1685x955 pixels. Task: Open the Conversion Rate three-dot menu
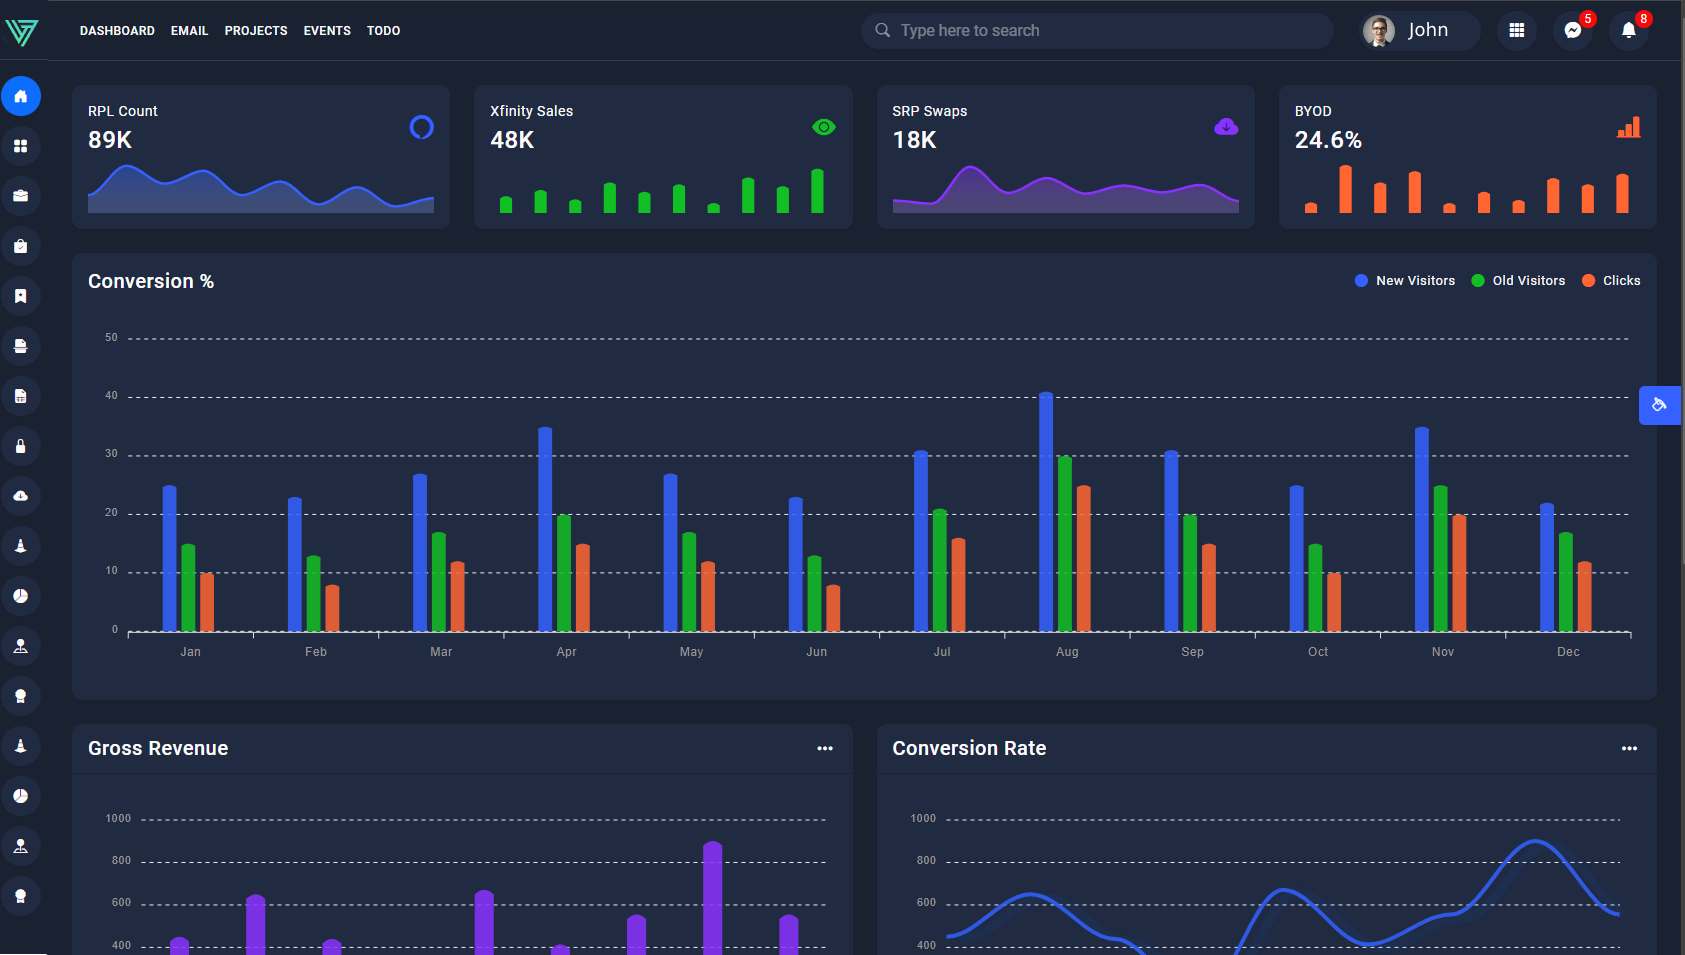pyautogui.click(x=1629, y=748)
